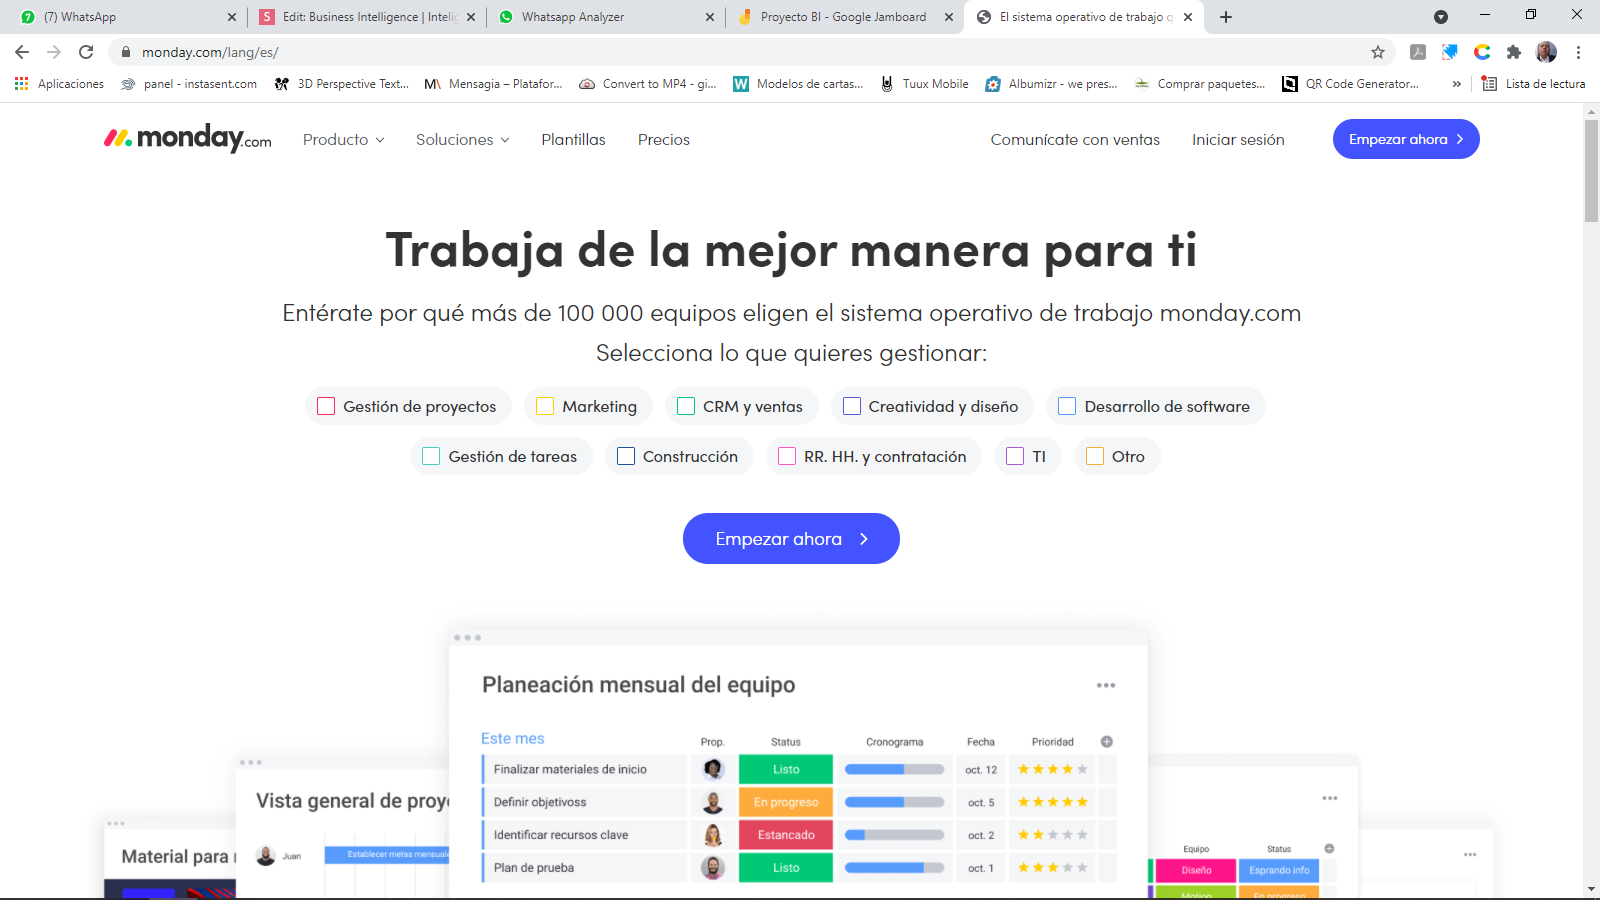Screen dimensions: 1600x900
Task: Go forward in browser history
Action: pos(54,52)
